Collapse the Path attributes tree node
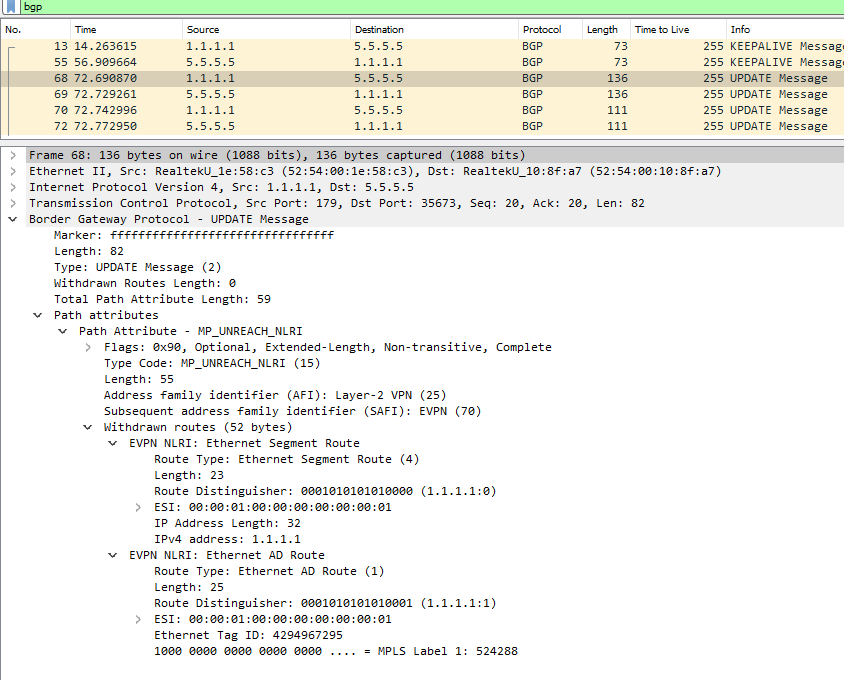Image resolution: width=844 pixels, height=680 pixels. coord(37,315)
